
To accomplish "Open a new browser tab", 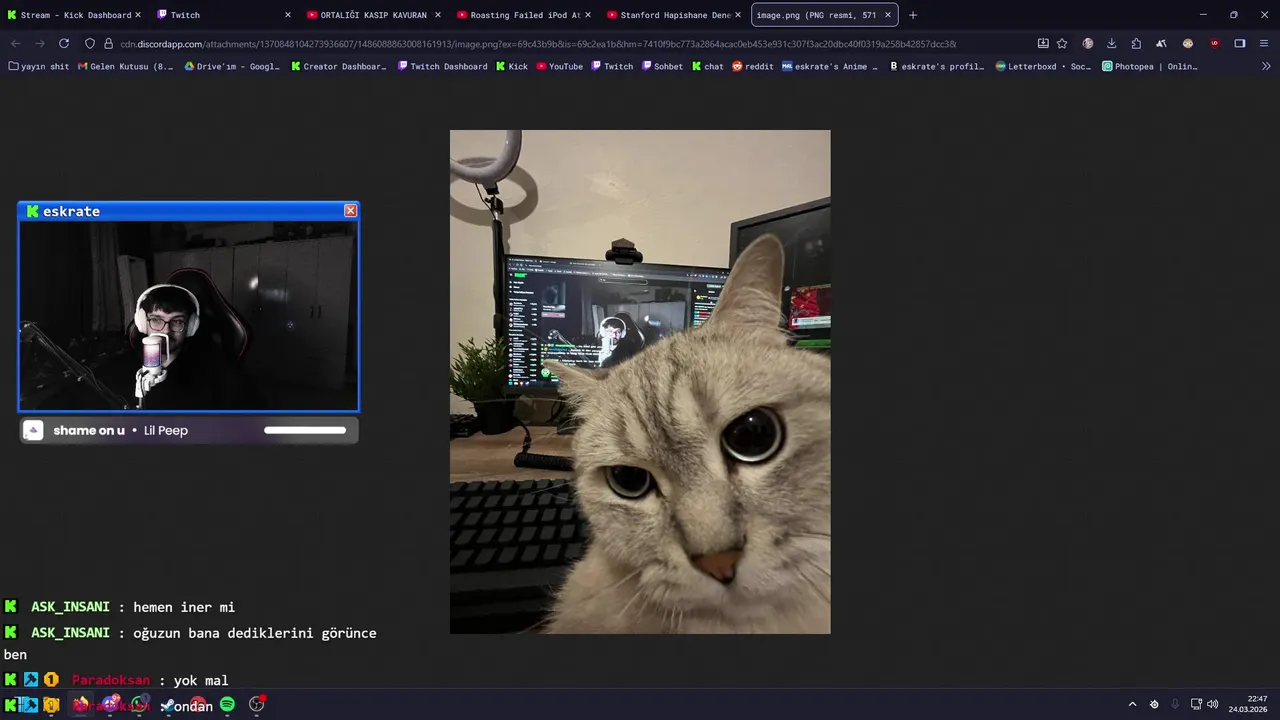I will pyautogui.click(x=912, y=15).
